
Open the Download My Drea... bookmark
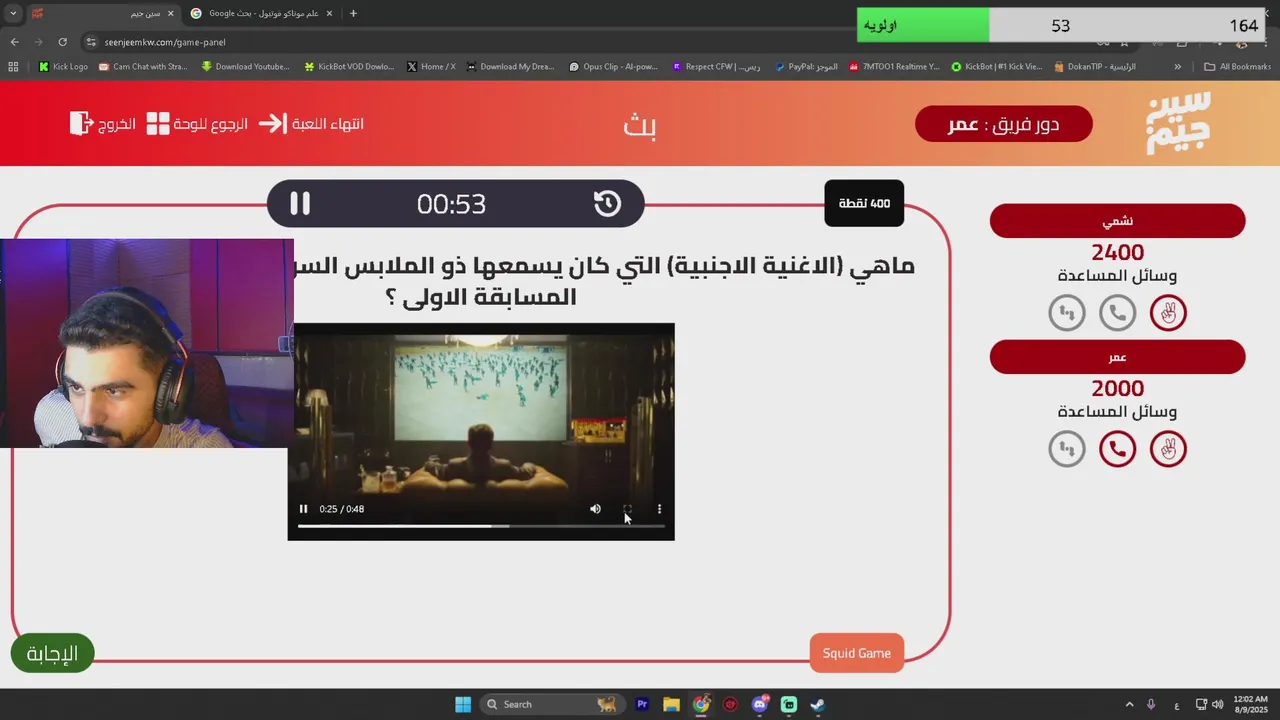coord(510,67)
